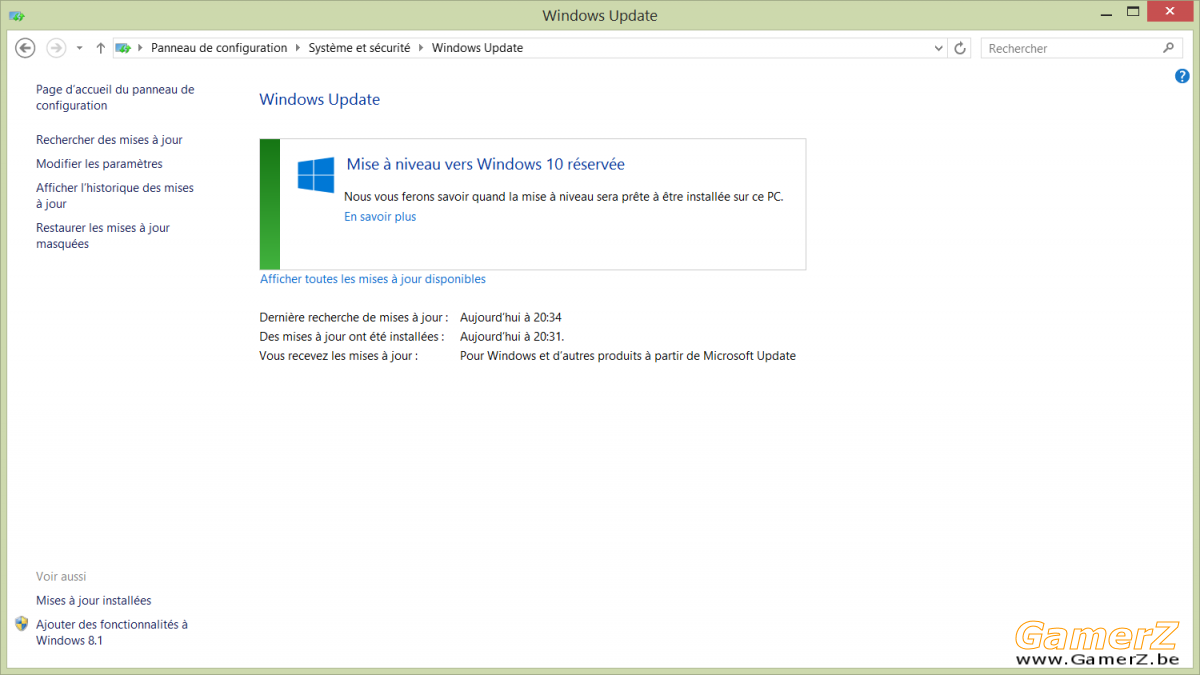Screen dimensions: 1200x675
Task: Click Rechercher des mises à jour link
Action: click(x=109, y=140)
